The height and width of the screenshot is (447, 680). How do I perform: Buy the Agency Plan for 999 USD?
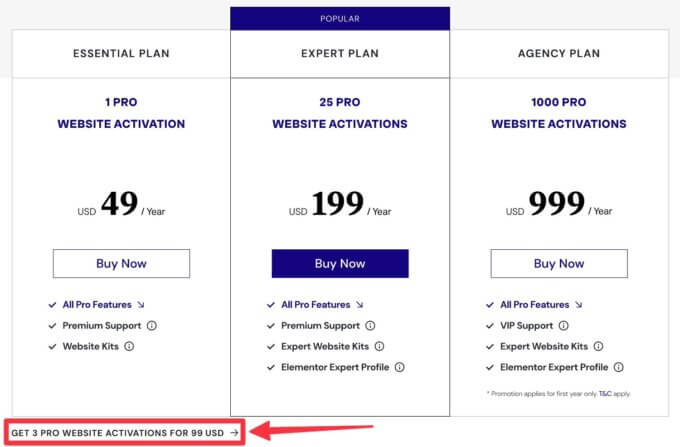tap(559, 264)
